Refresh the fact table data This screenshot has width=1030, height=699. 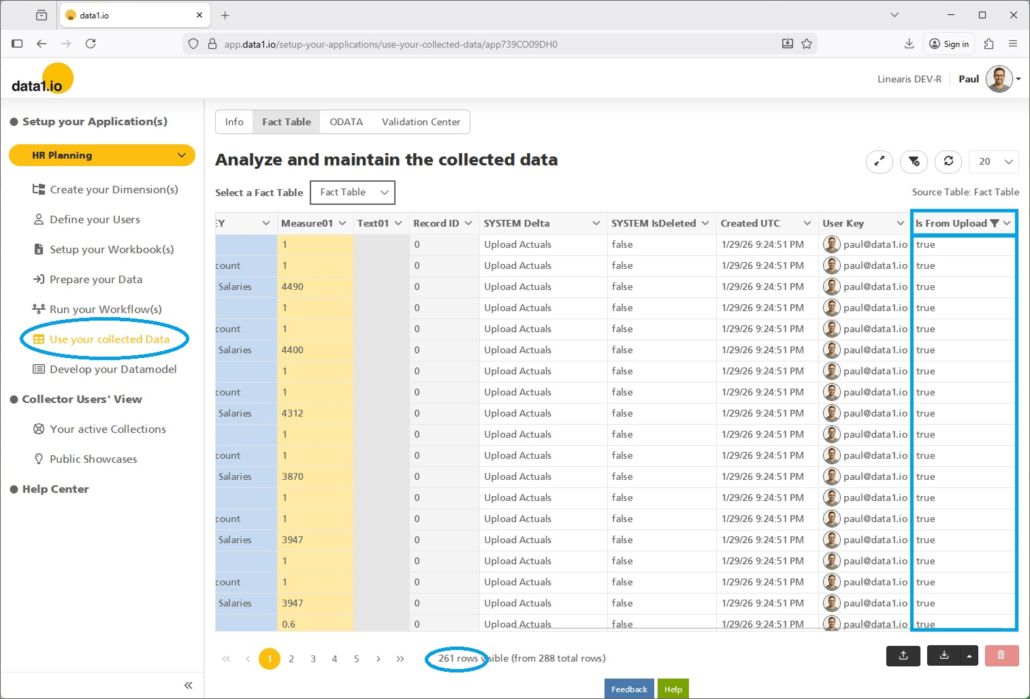coord(947,161)
